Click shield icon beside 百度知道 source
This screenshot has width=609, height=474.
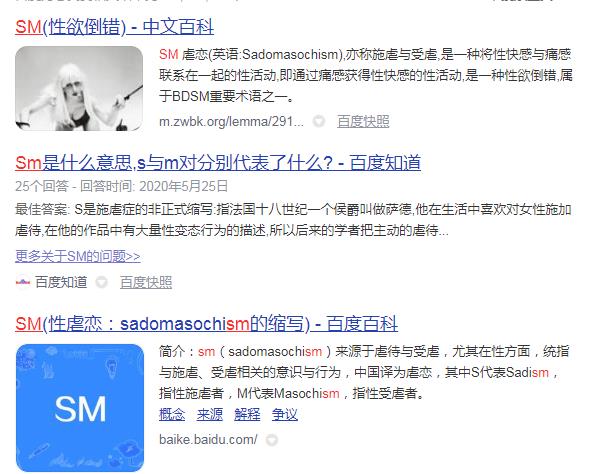(102, 282)
